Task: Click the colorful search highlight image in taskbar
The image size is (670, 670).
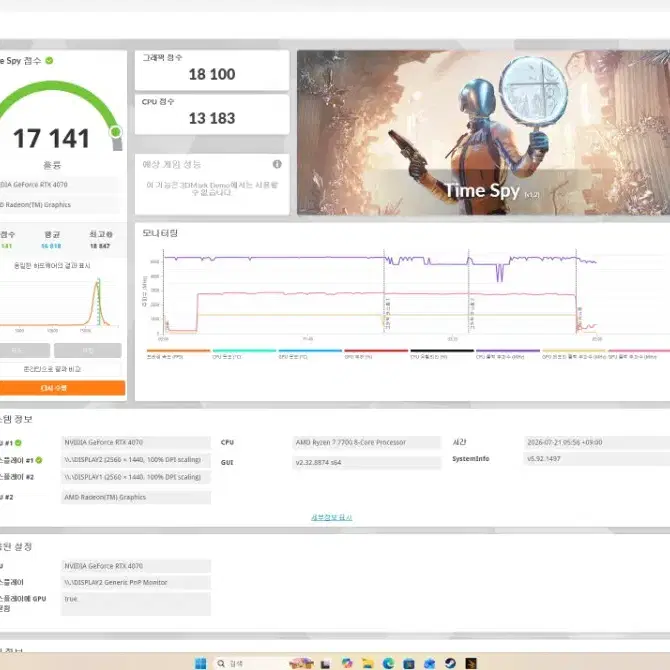Action: (301, 663)
